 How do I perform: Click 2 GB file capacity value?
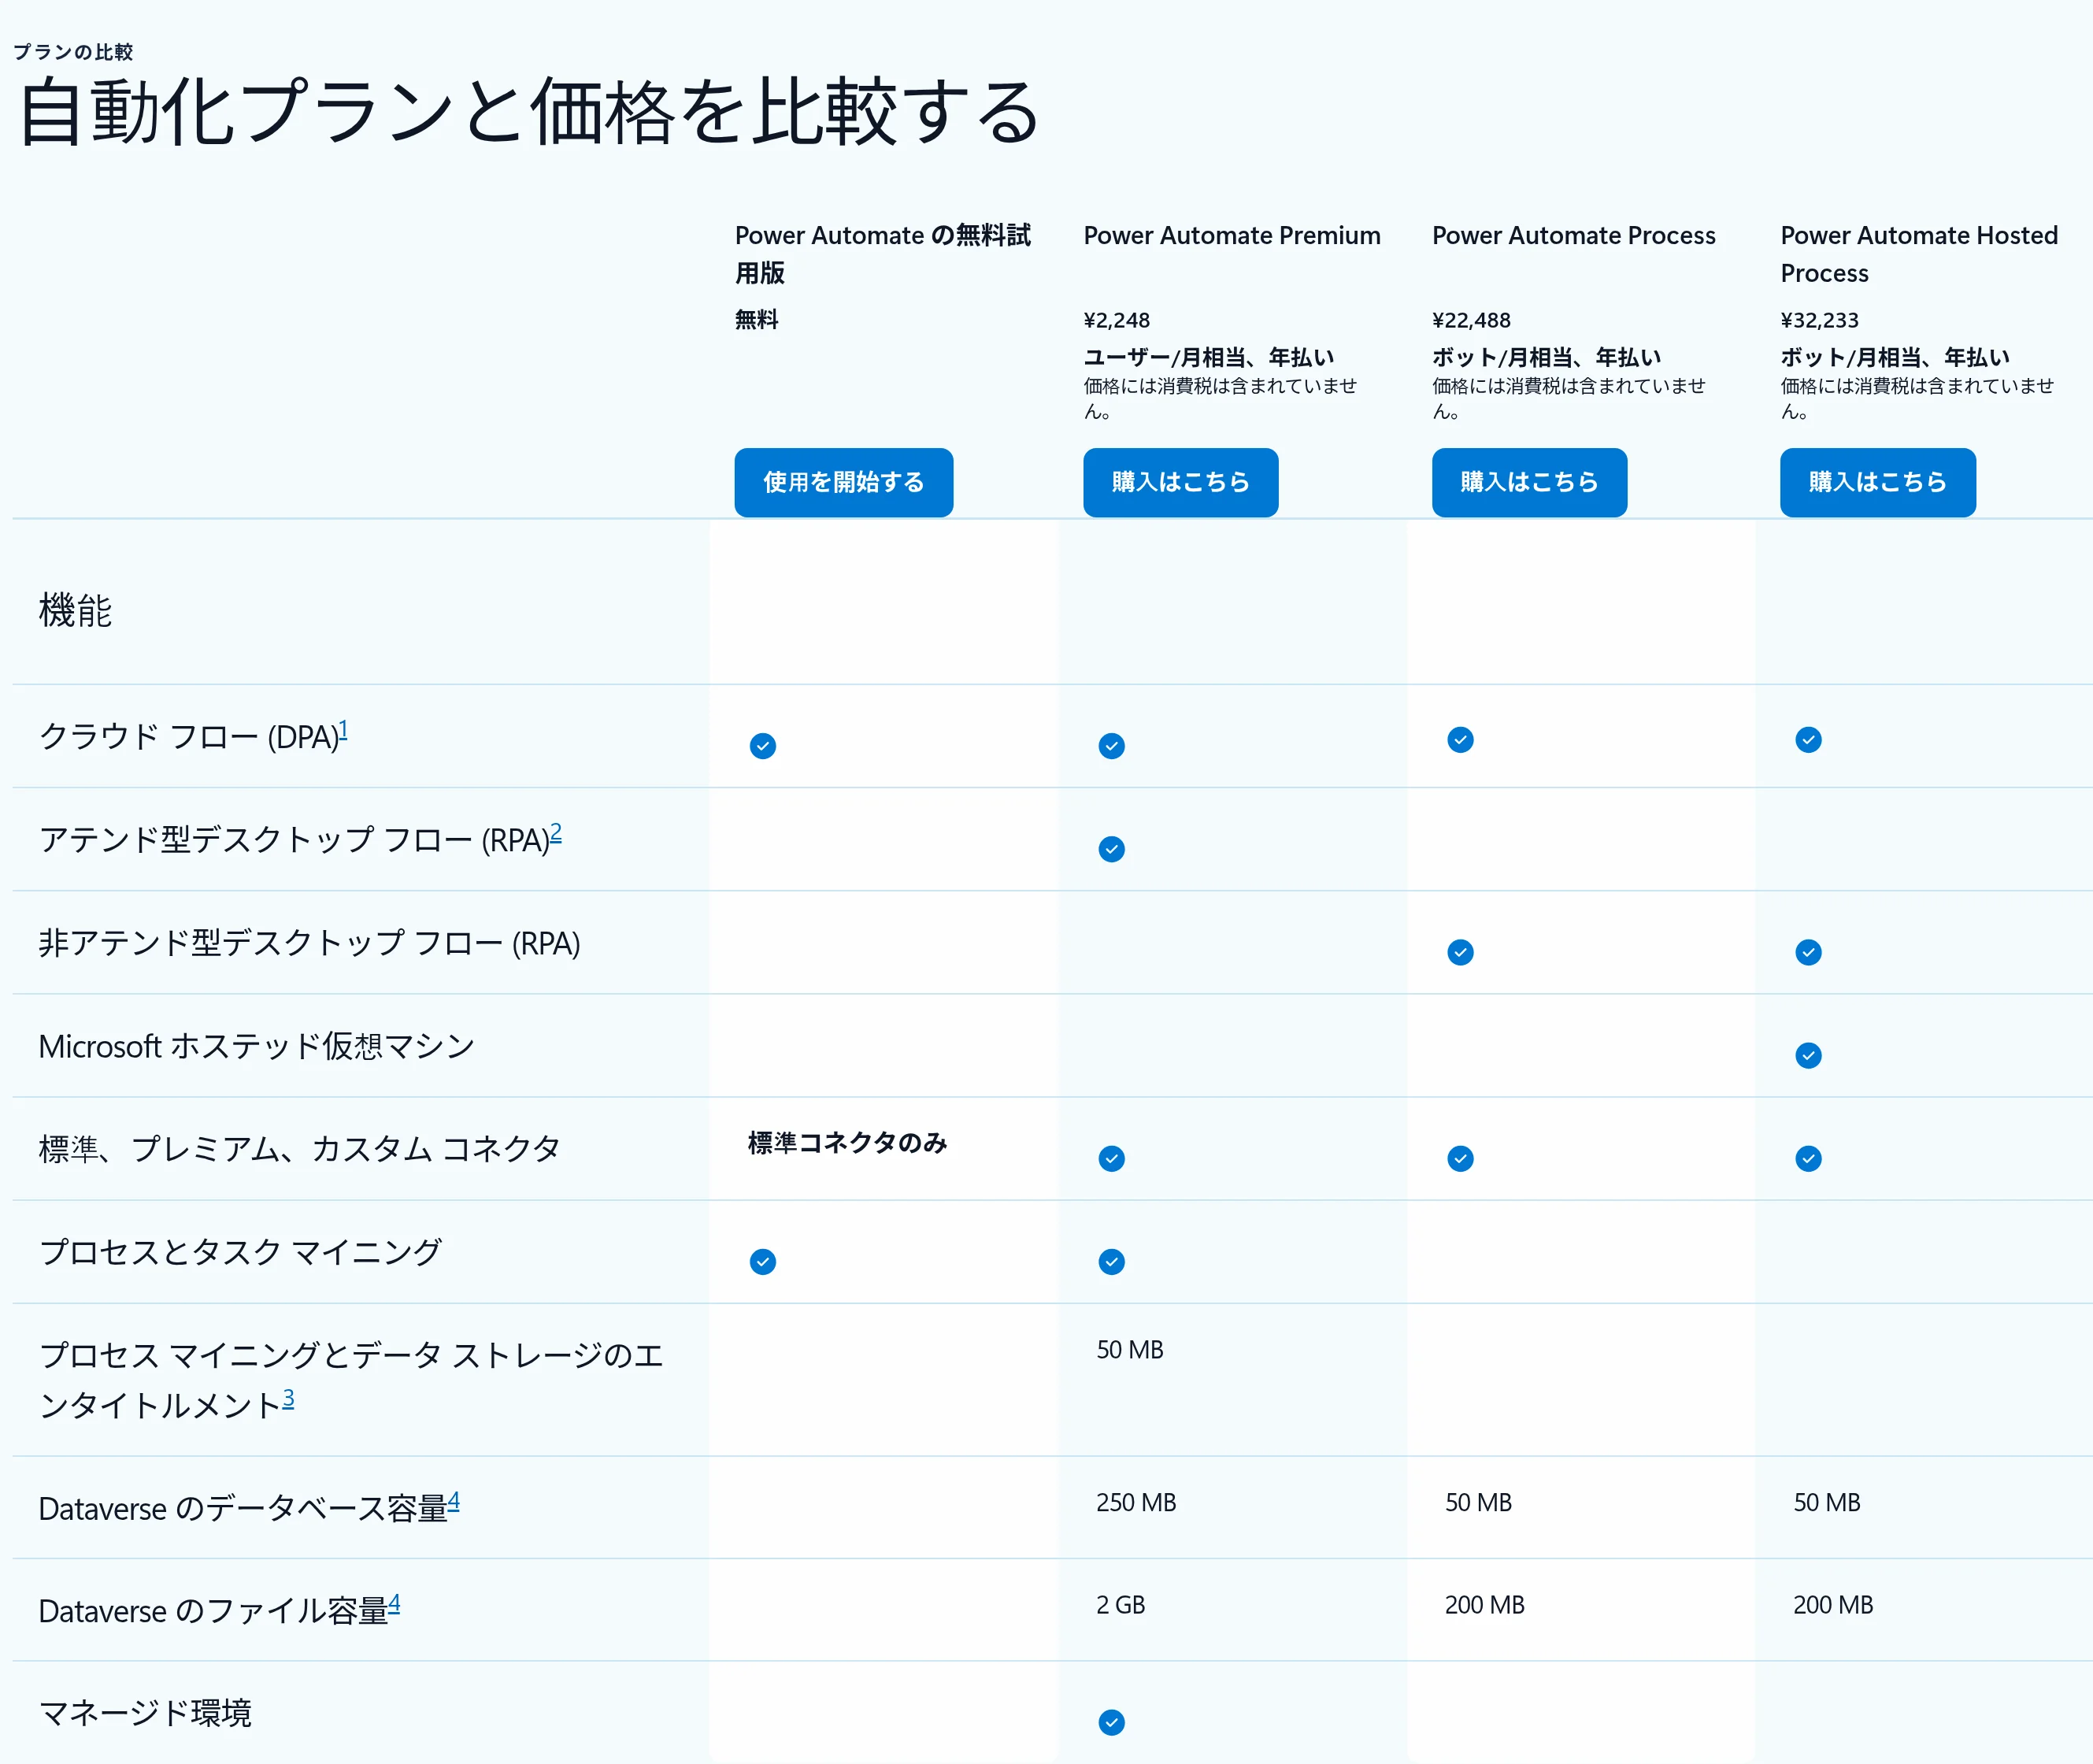coord(1120,1605)
